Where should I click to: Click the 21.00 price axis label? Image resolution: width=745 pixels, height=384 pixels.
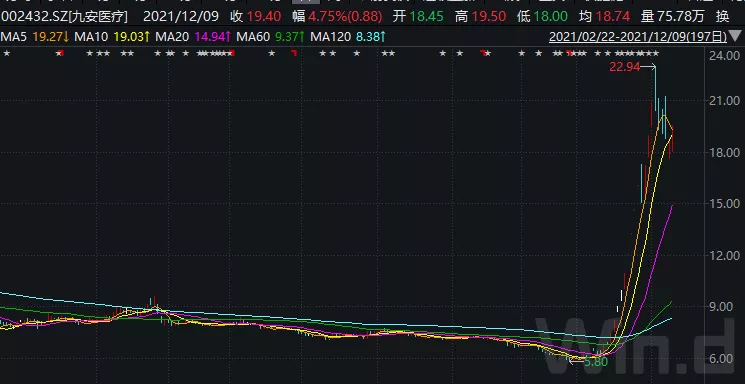724,101
